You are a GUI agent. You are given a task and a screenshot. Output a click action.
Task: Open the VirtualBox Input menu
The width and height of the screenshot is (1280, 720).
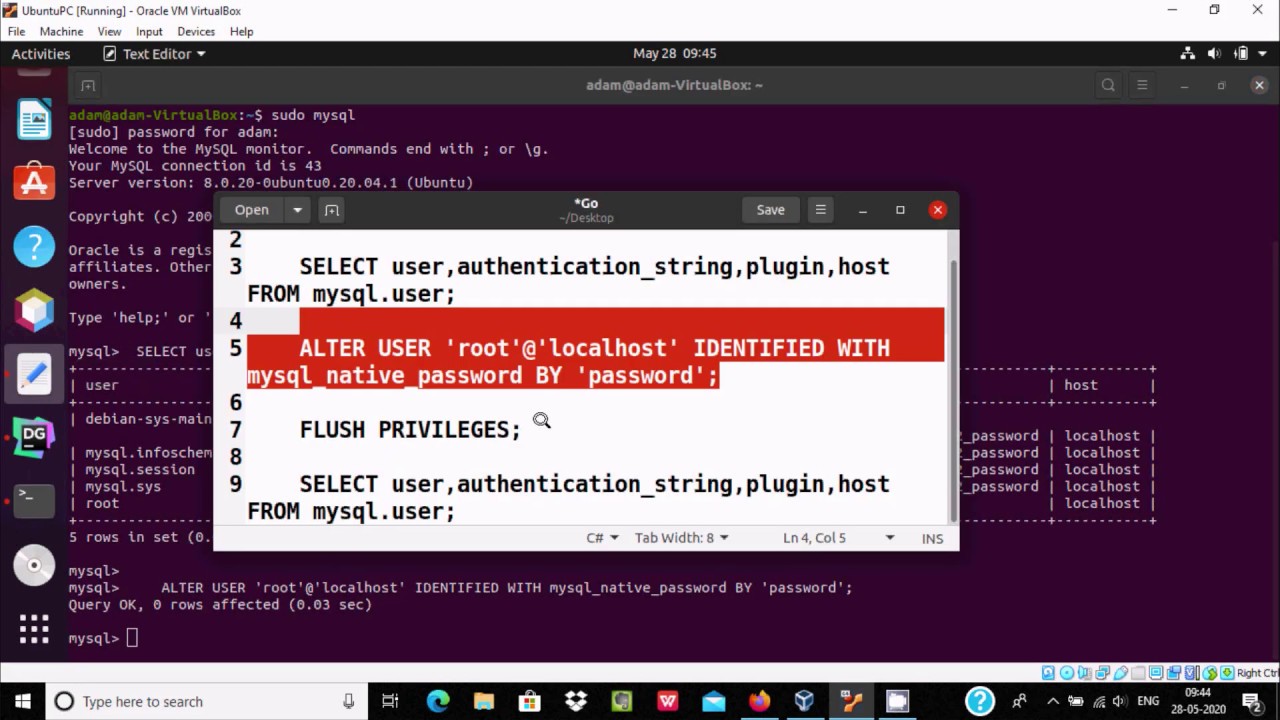(149, 31)
